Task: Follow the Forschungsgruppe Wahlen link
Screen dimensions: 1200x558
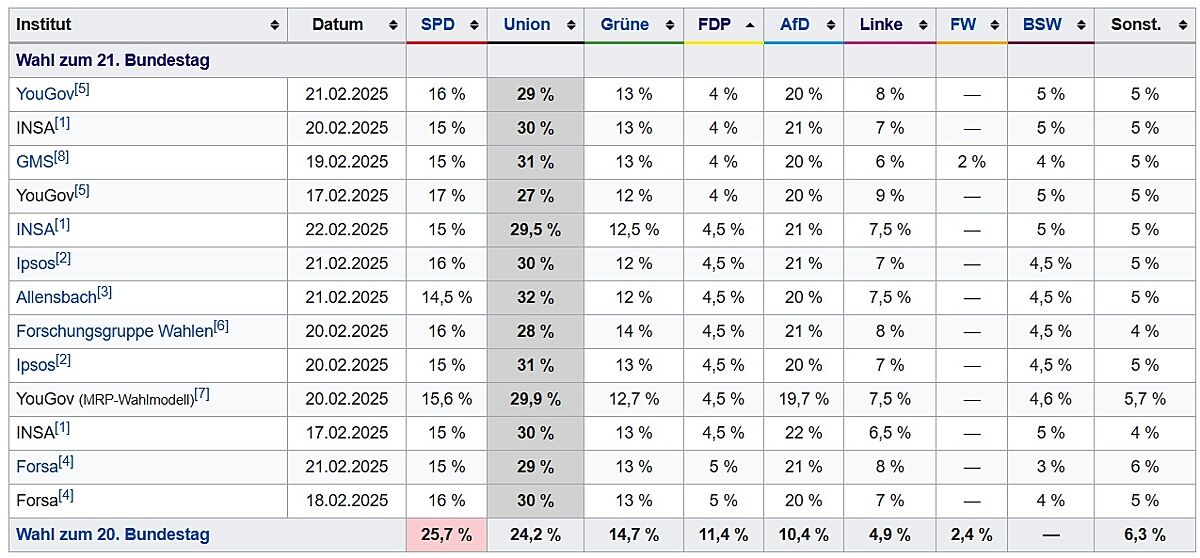Action: (x=114, y=331)
